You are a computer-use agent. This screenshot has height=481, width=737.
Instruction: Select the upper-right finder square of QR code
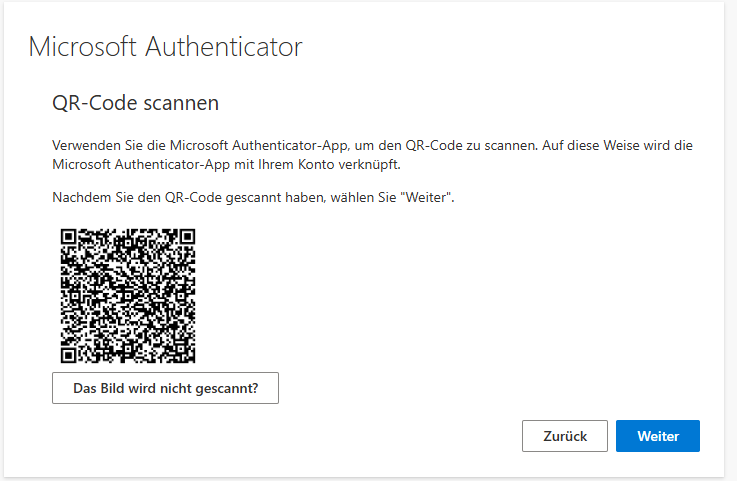(187, 237)
